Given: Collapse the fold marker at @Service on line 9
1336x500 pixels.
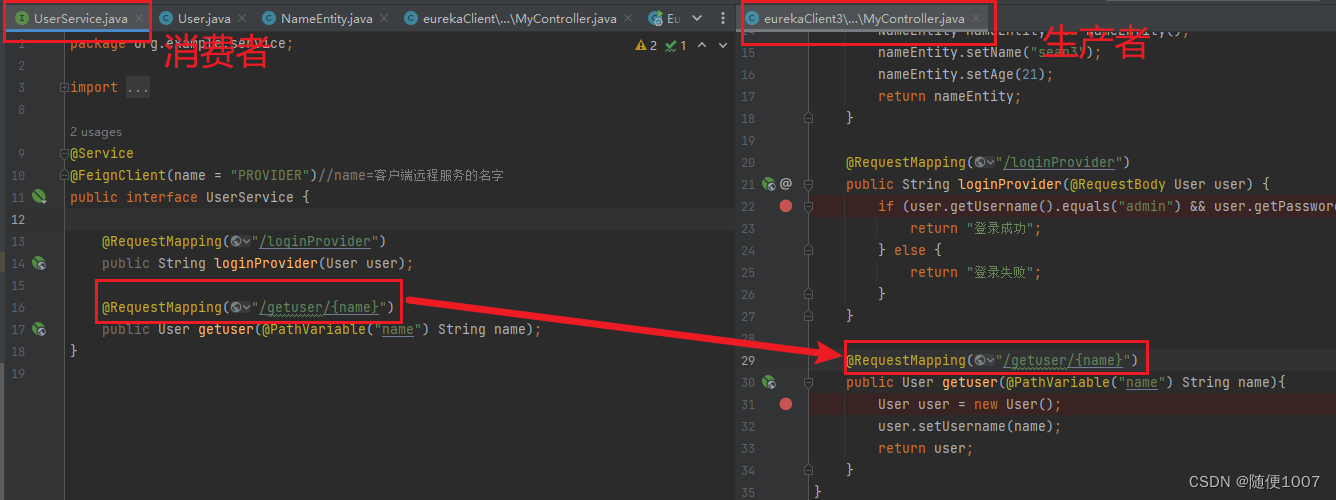Looking at the screenshot, I should pos(64,154).
